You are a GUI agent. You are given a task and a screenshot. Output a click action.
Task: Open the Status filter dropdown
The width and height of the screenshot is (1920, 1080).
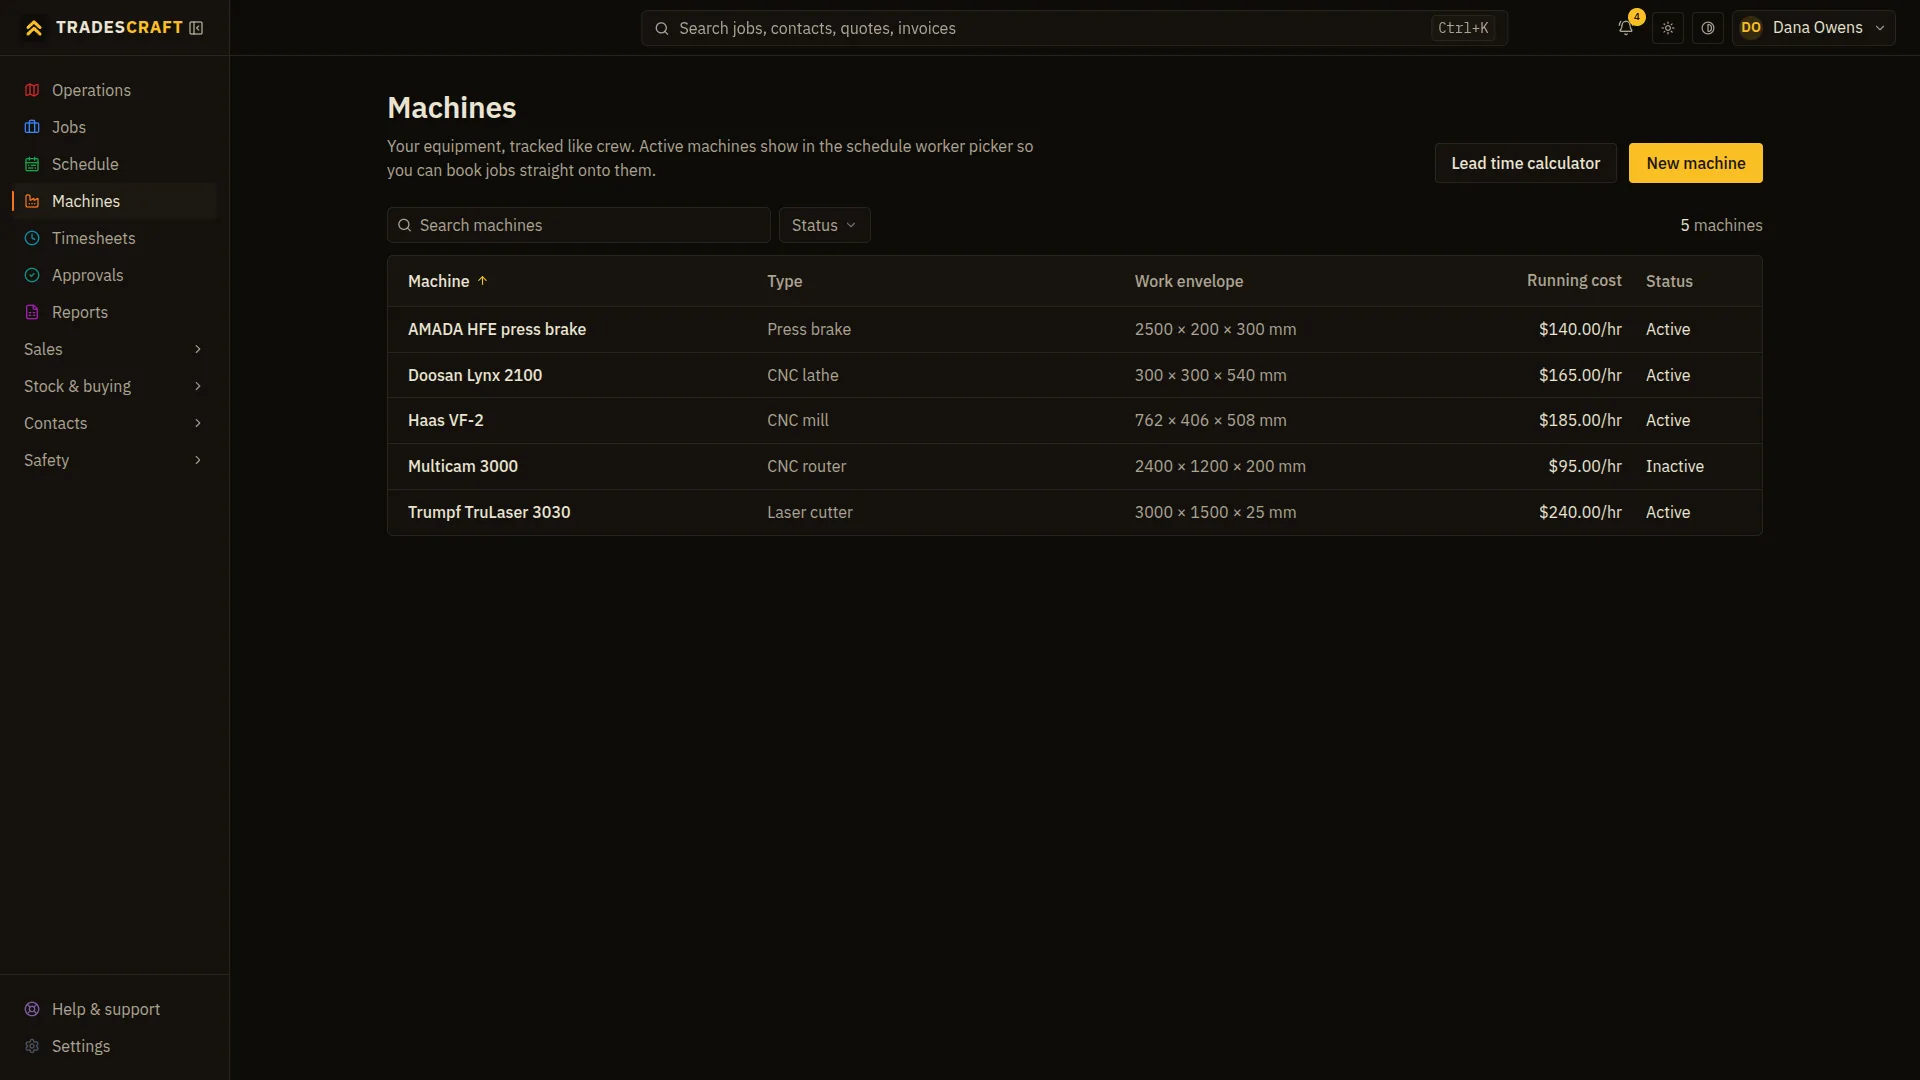[824, 225]
